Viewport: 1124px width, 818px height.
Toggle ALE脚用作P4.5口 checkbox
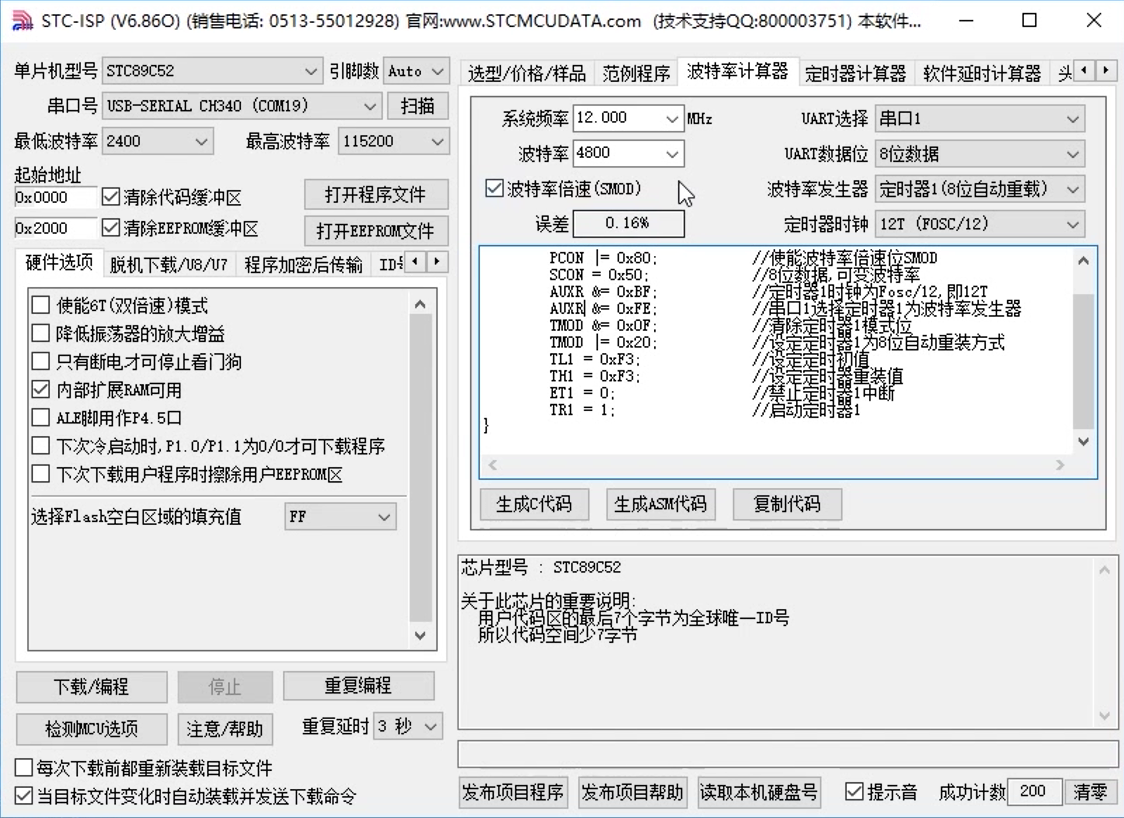[41, 417]
